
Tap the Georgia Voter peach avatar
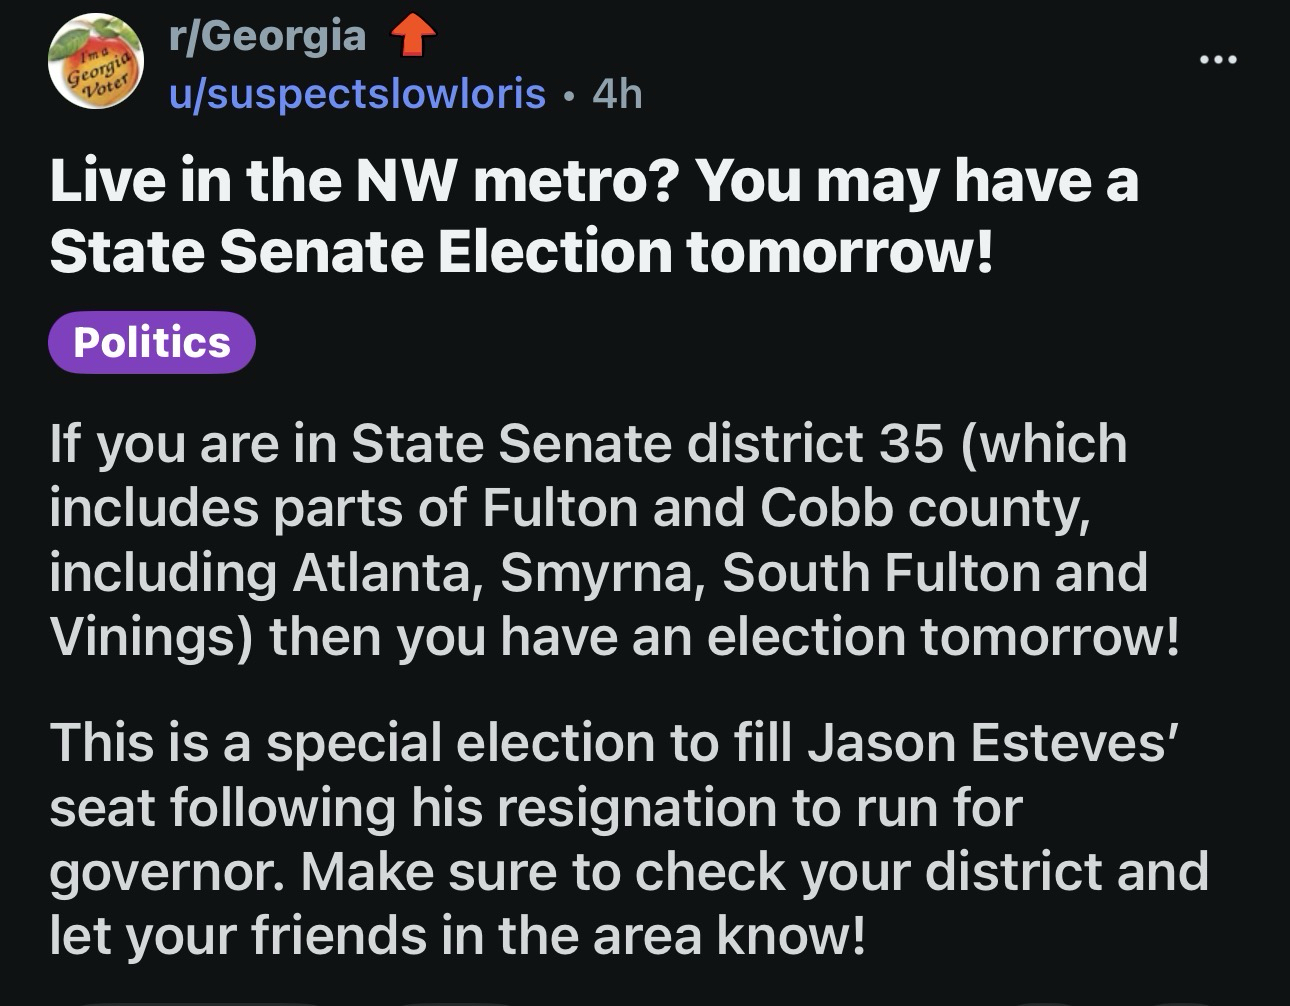(96, 62)
